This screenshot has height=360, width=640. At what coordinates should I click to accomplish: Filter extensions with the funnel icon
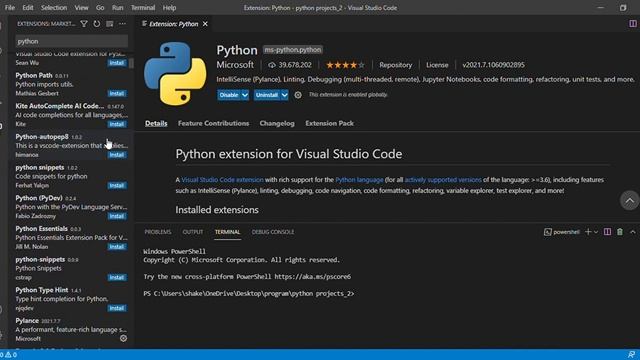84,24
